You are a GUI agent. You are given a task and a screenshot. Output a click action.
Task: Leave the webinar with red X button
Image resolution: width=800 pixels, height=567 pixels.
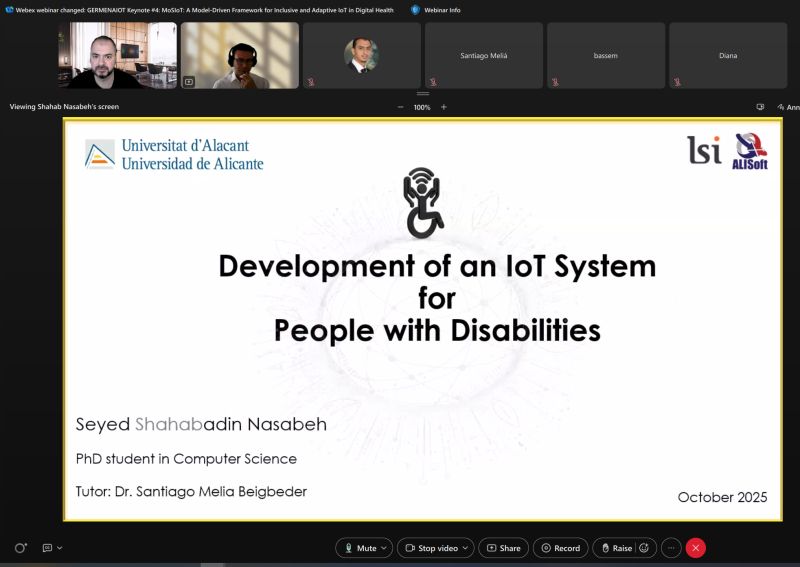pos(695,548)
